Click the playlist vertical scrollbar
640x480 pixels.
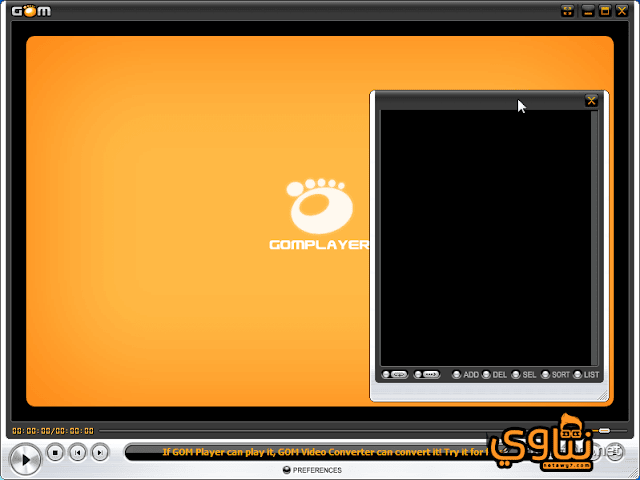coord(594,238)
